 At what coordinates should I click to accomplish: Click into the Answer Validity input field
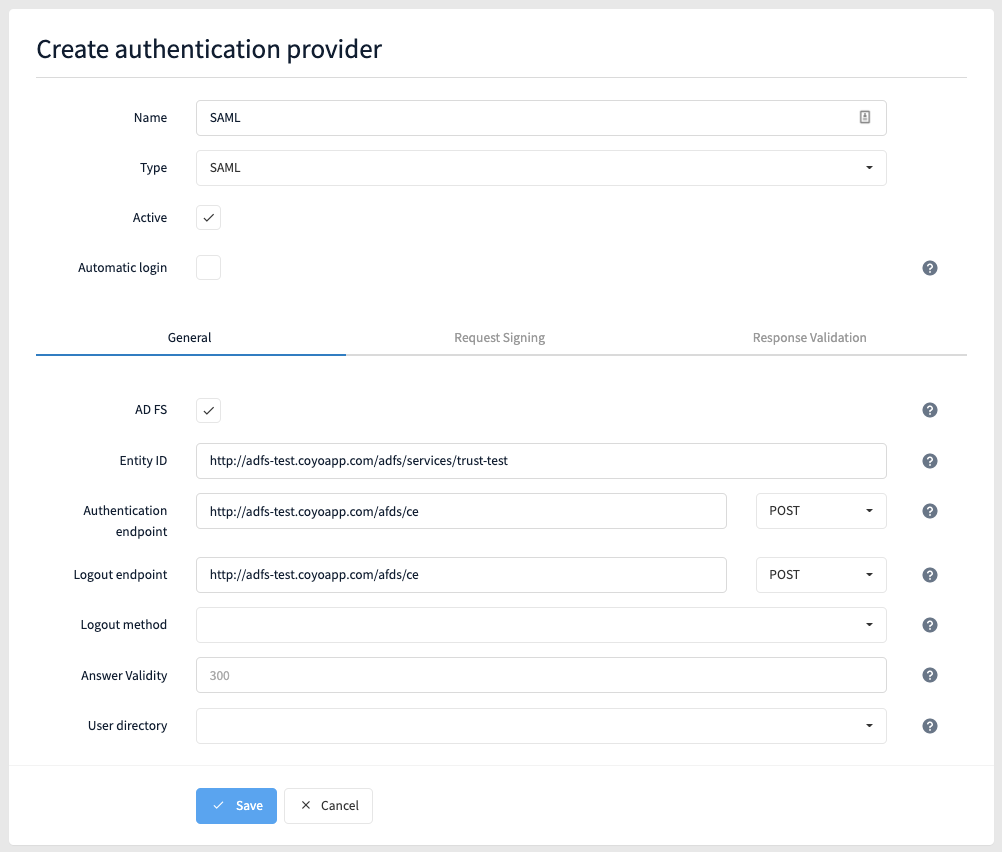541,676
